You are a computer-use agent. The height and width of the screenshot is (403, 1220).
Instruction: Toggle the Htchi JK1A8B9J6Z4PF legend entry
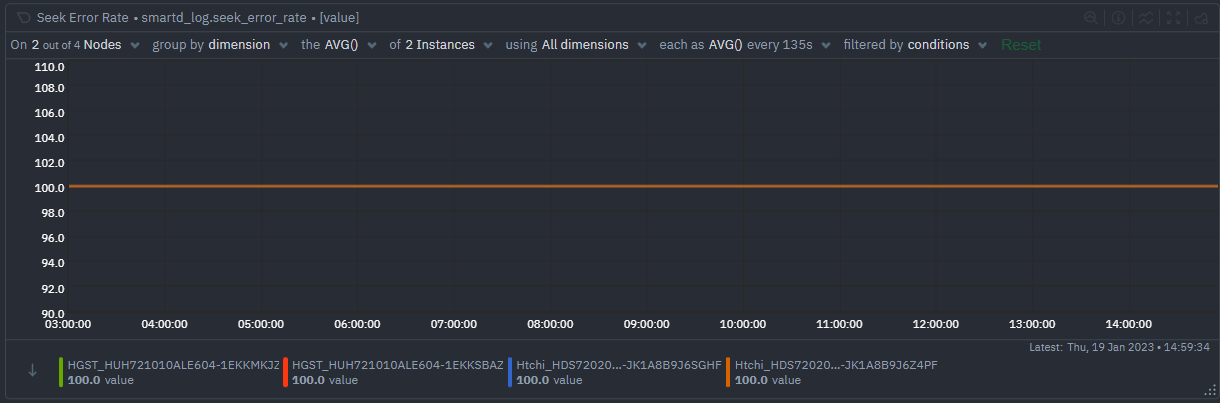(832, 372)
